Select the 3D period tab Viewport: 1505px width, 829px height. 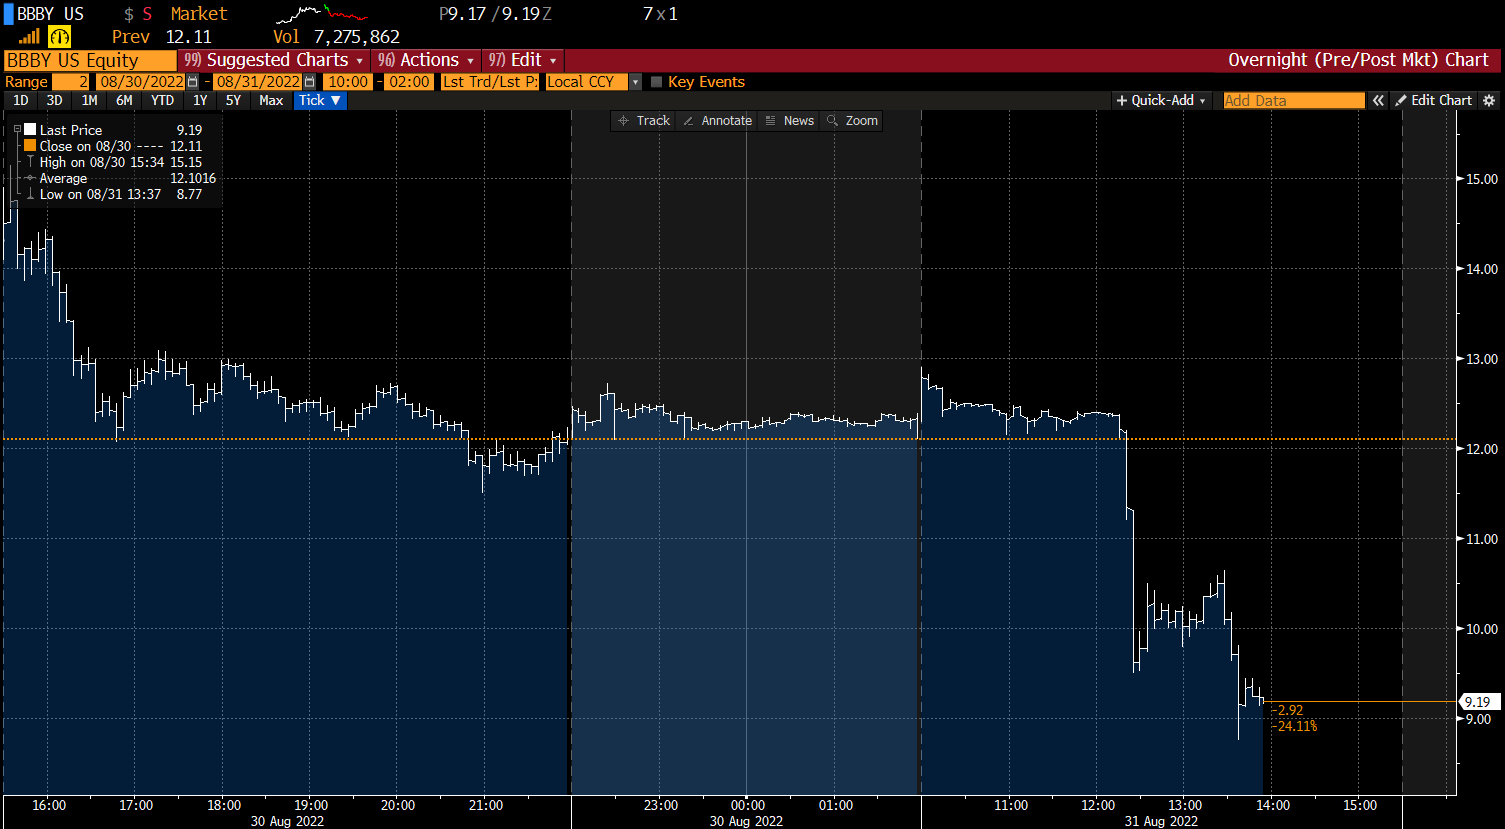tap(54, 100)
